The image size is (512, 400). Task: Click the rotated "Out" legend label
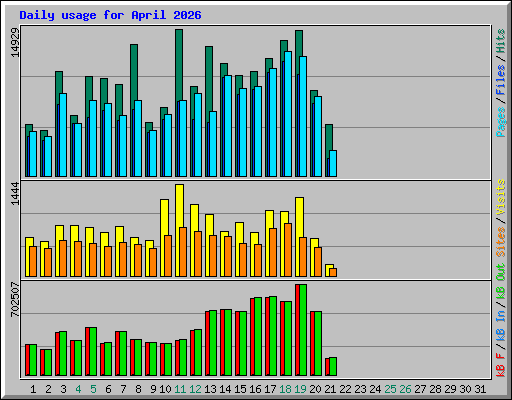tap(501, 272)
